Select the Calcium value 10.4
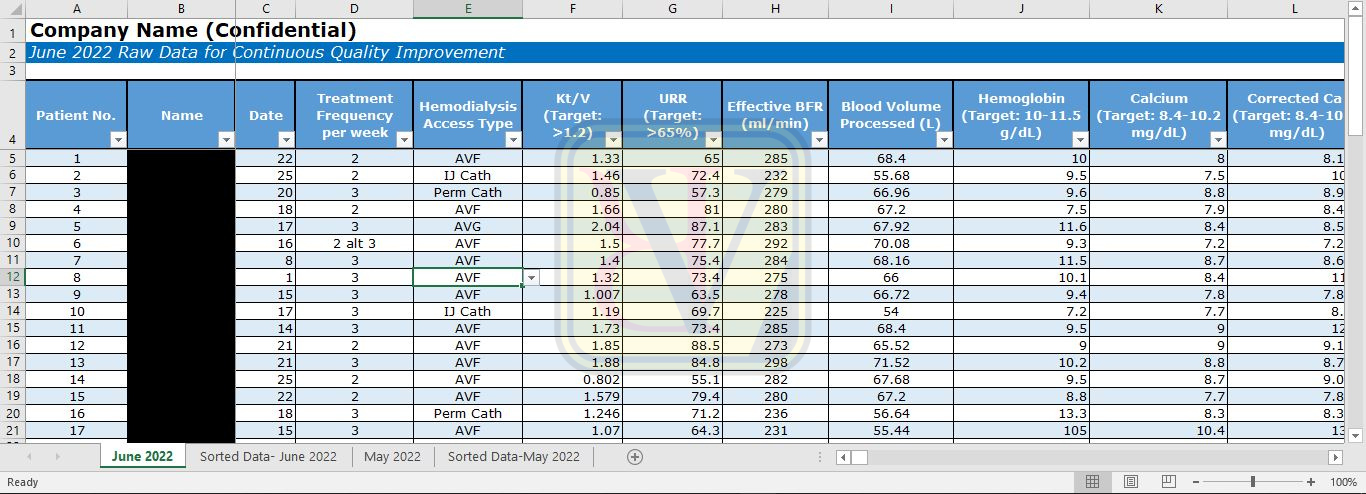Image resolution: width=1366 pixels, height=494 pixels. 1158,430
